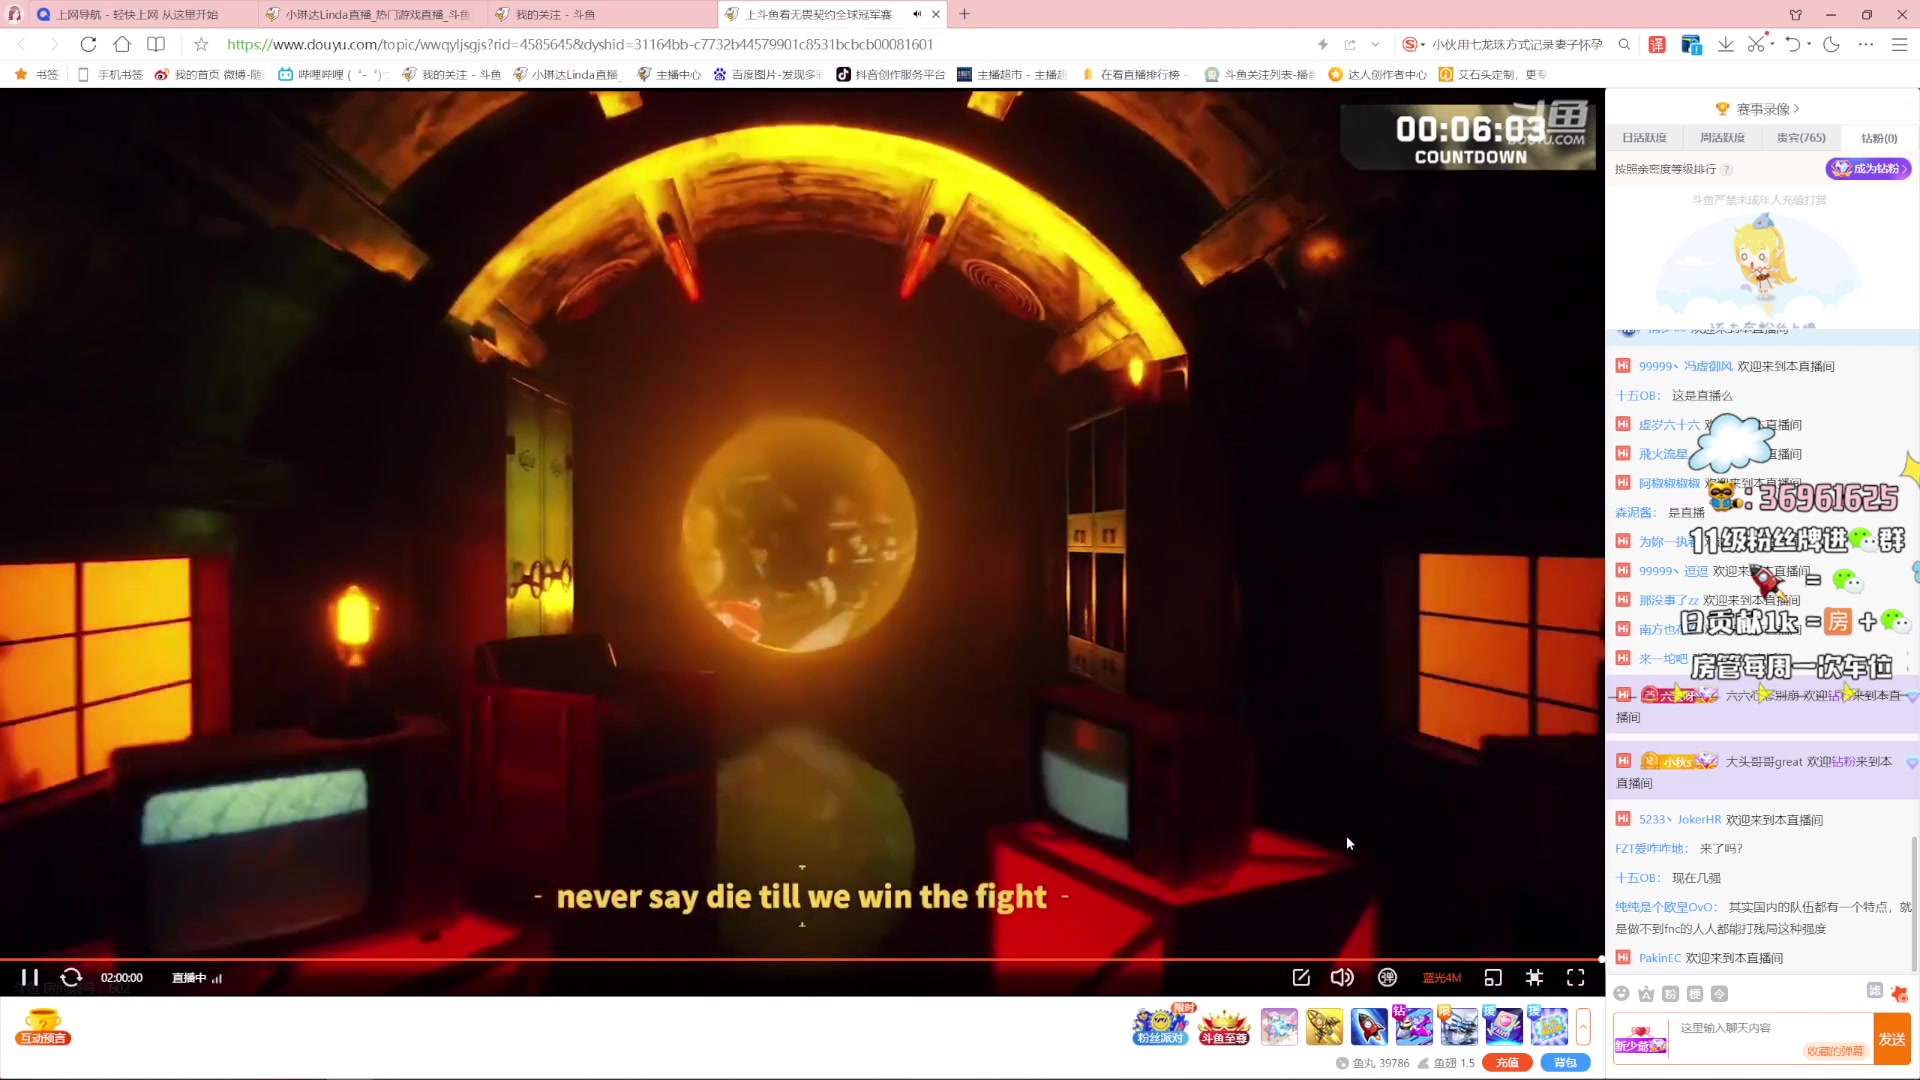Screen dimensions: 1920x1080
Task: Open the 哔哩哔哩 bookmark
Action: (x=333, y=74)
